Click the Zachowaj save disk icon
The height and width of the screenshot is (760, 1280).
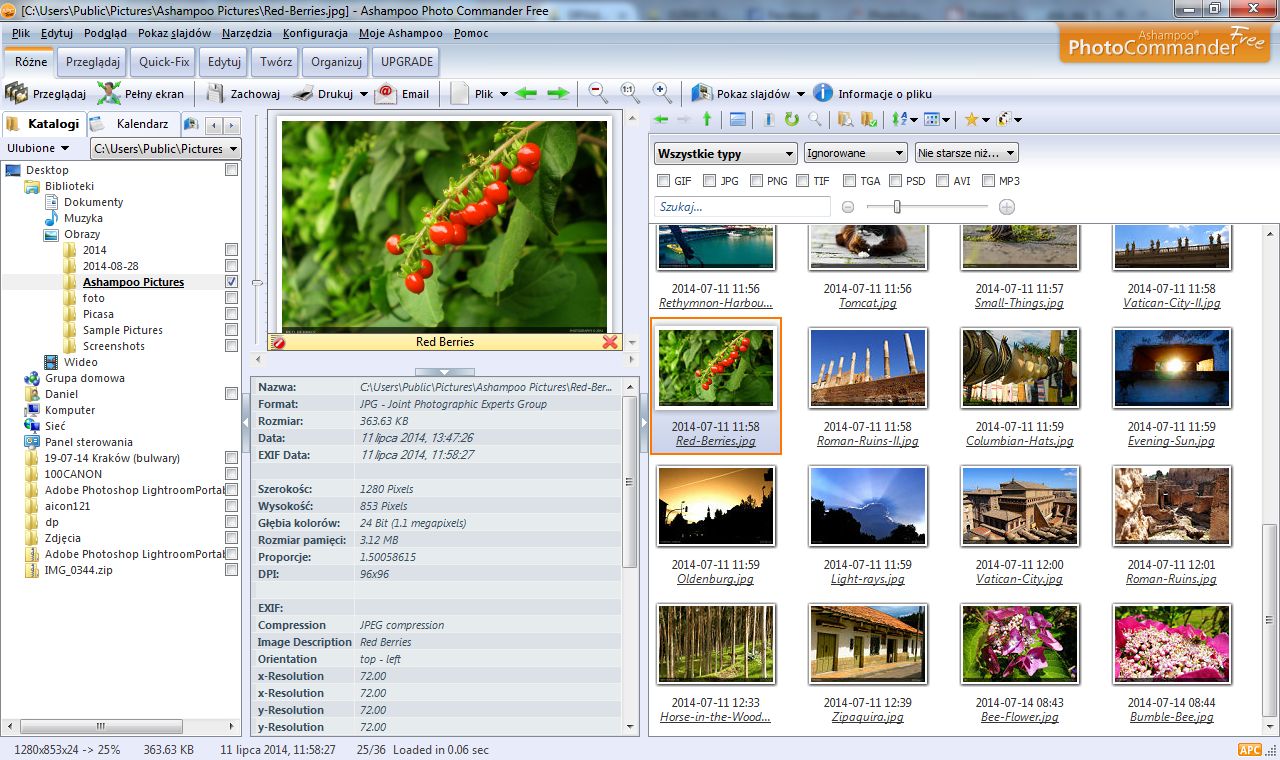[215, 94]
